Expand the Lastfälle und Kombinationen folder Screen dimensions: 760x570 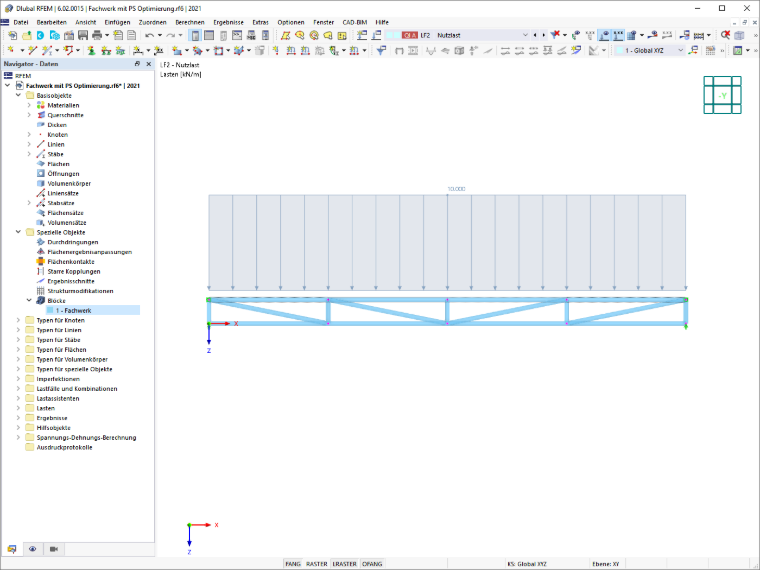(18, 389)
